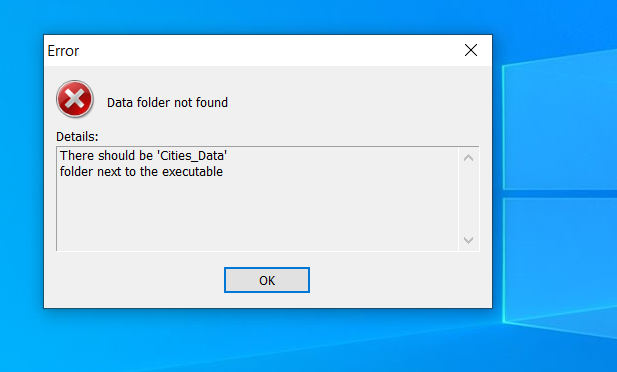Image resolution: width=617 pixels, height=372 pixels.
Task: Click blank desktop below the Error dialog
Action: point(268,341)
